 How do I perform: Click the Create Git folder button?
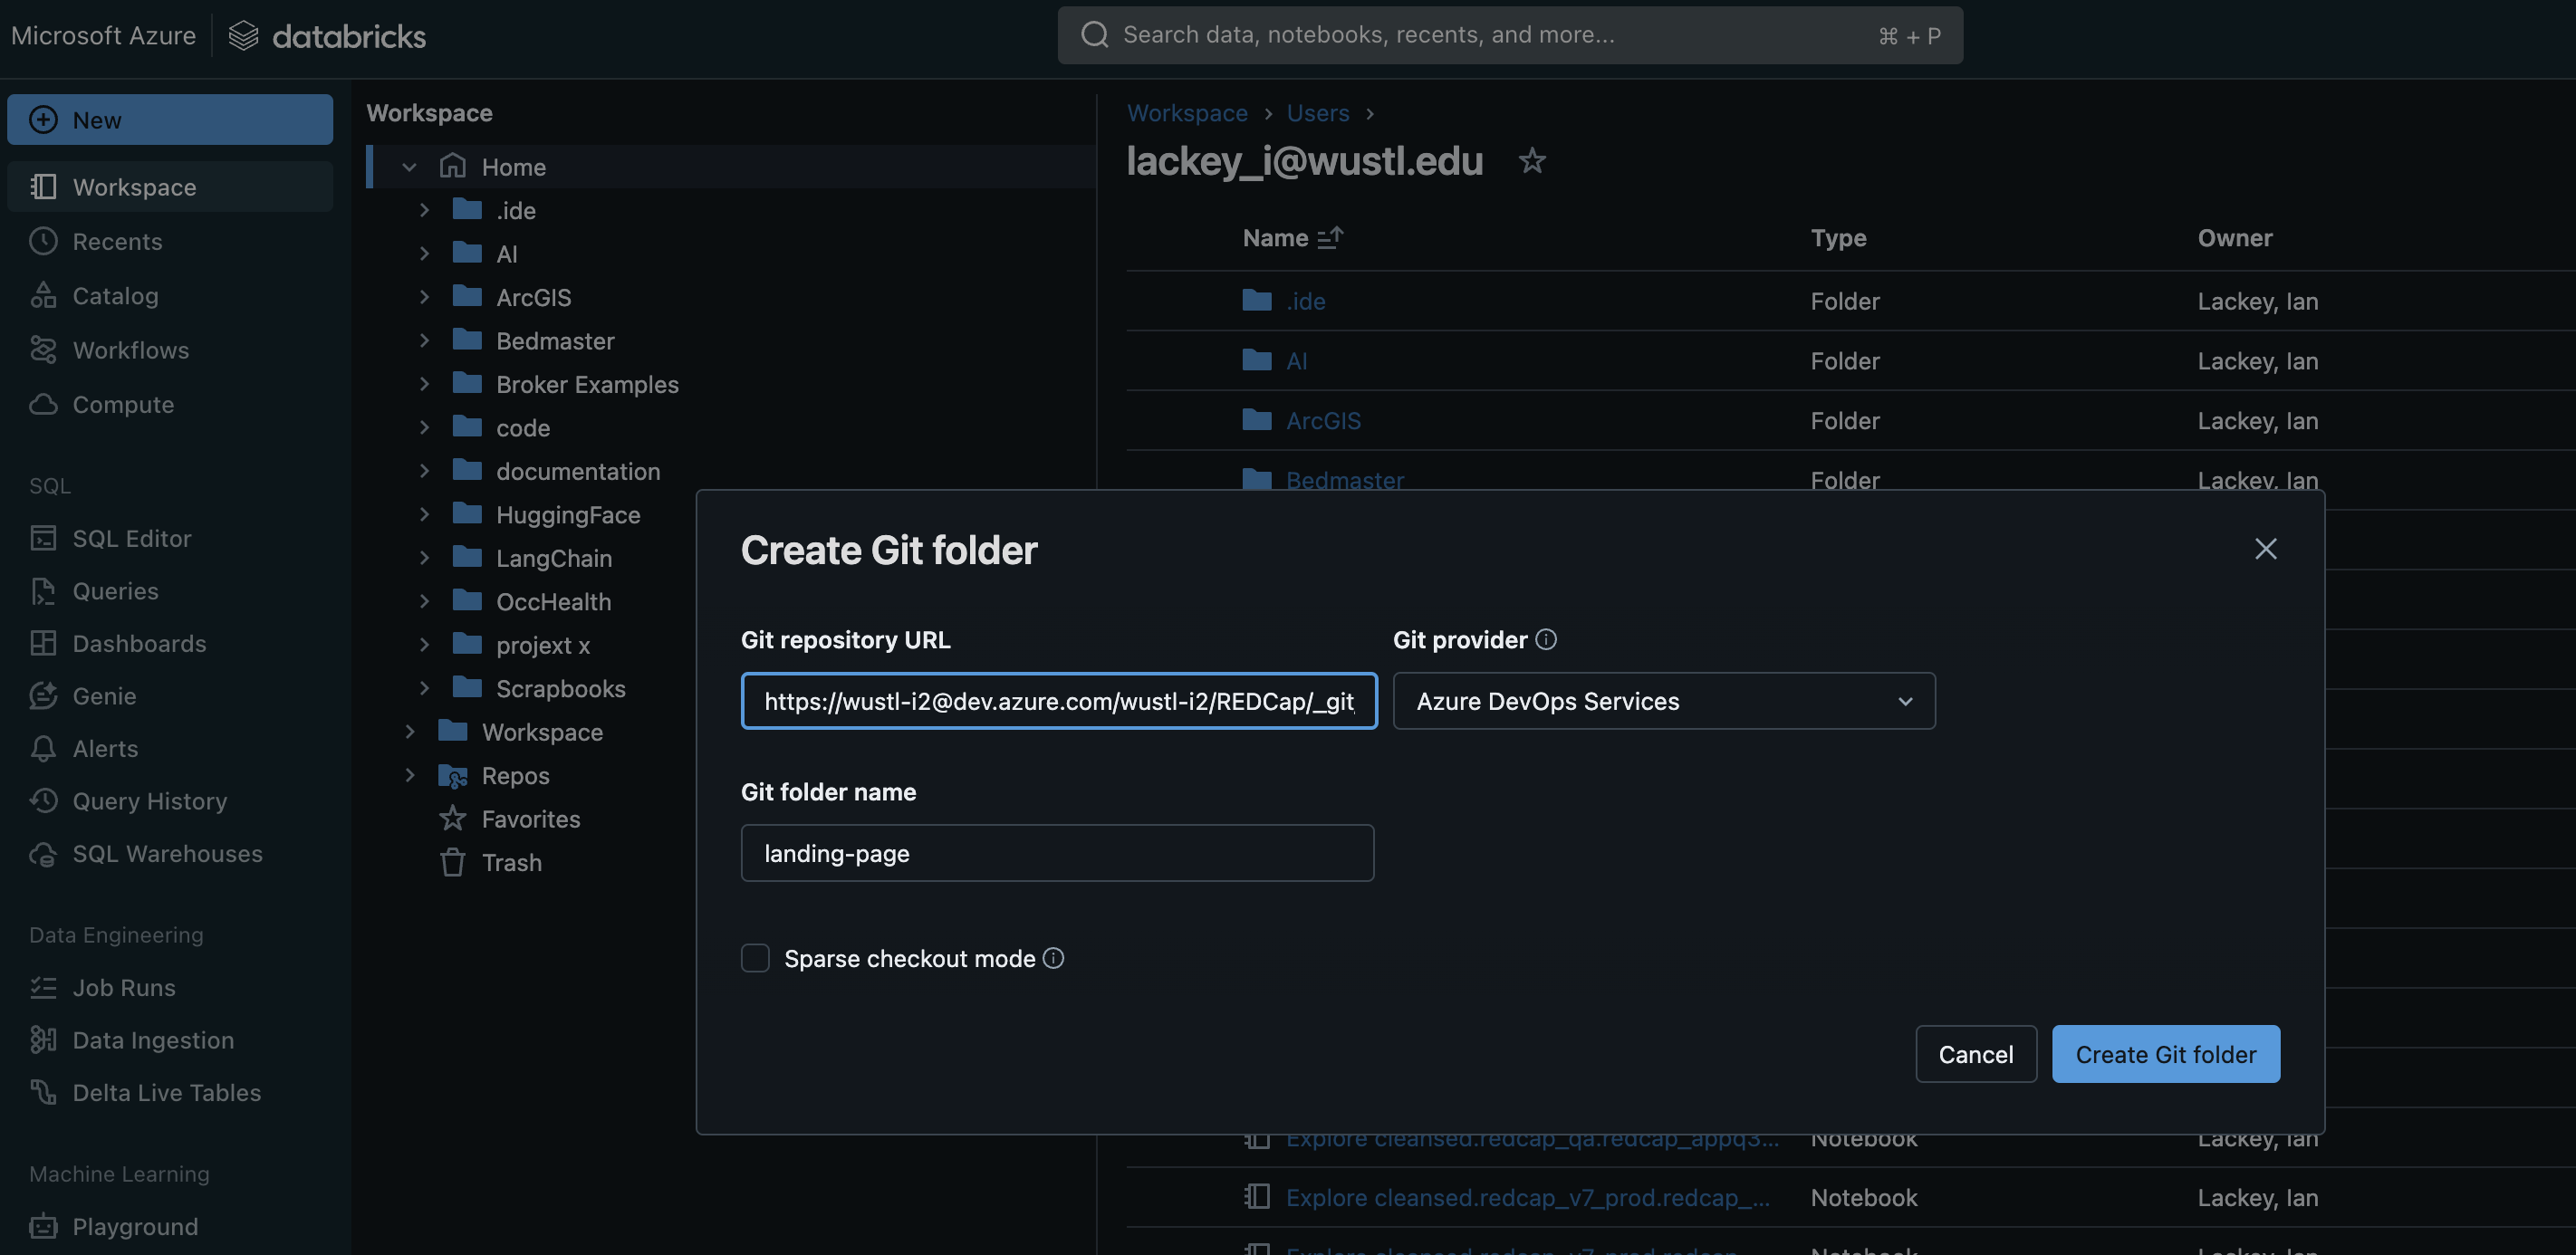coord(2165,1054)
